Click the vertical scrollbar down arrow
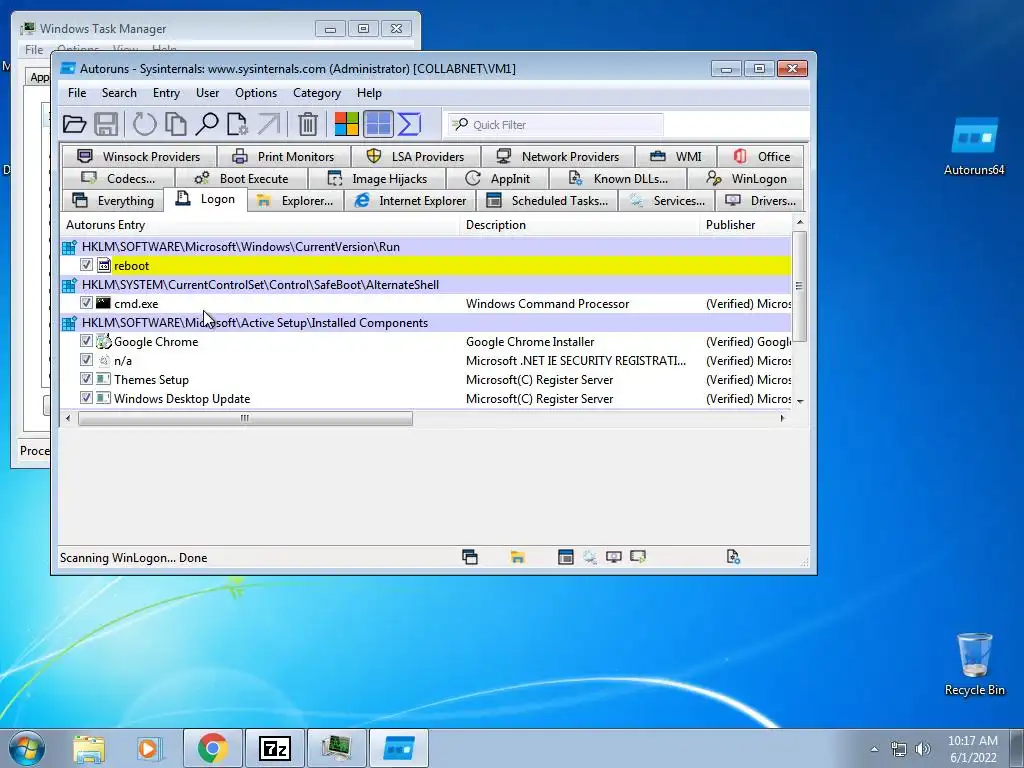 tap(800, 401)
